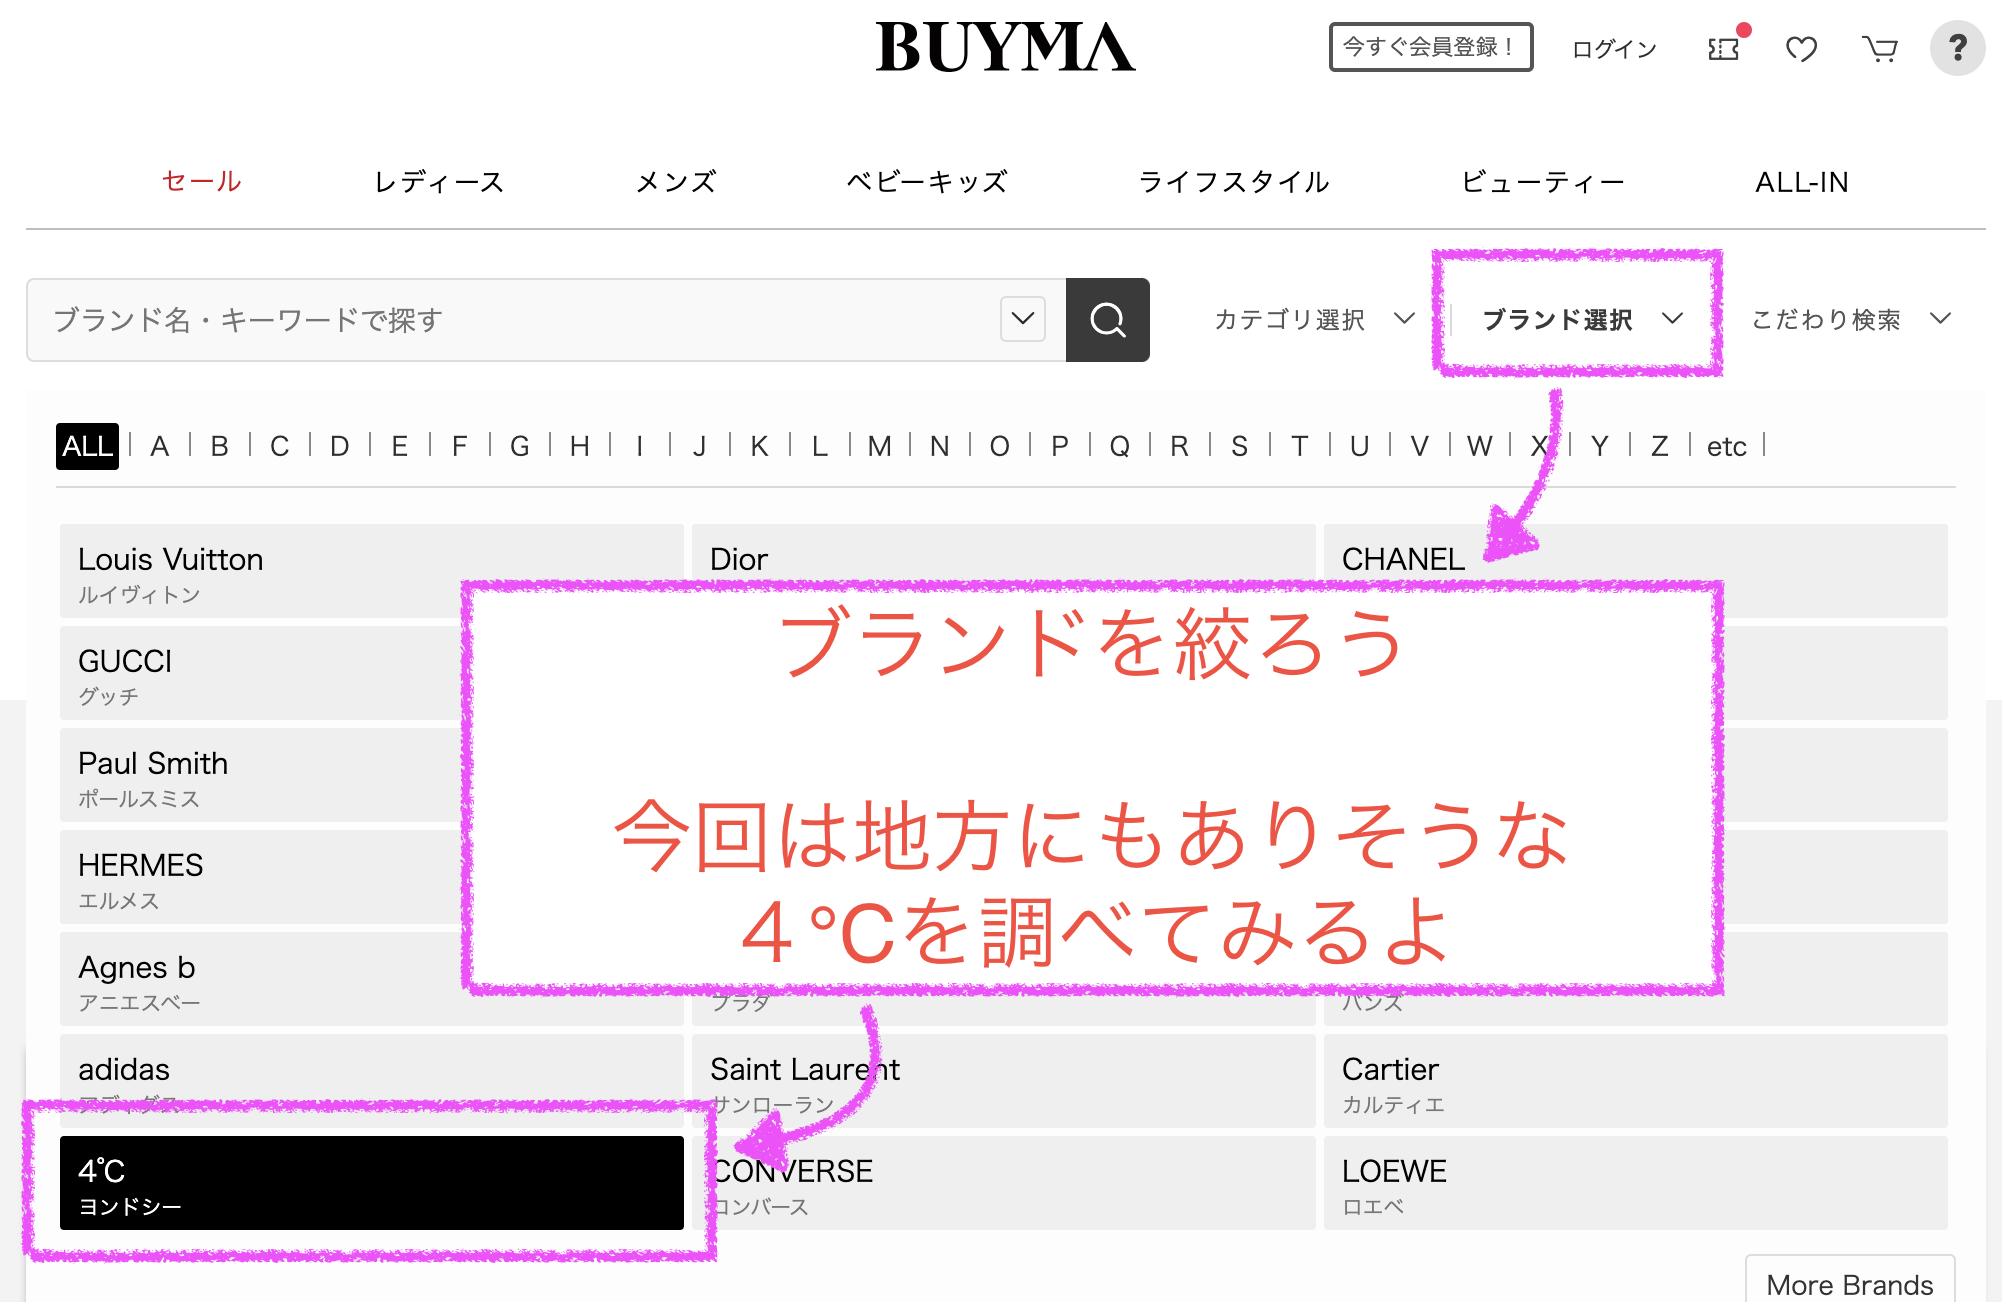Click the magnifier search button
The image size is (2002, 1302).
pyautogui.click(x=1107, y=320)
